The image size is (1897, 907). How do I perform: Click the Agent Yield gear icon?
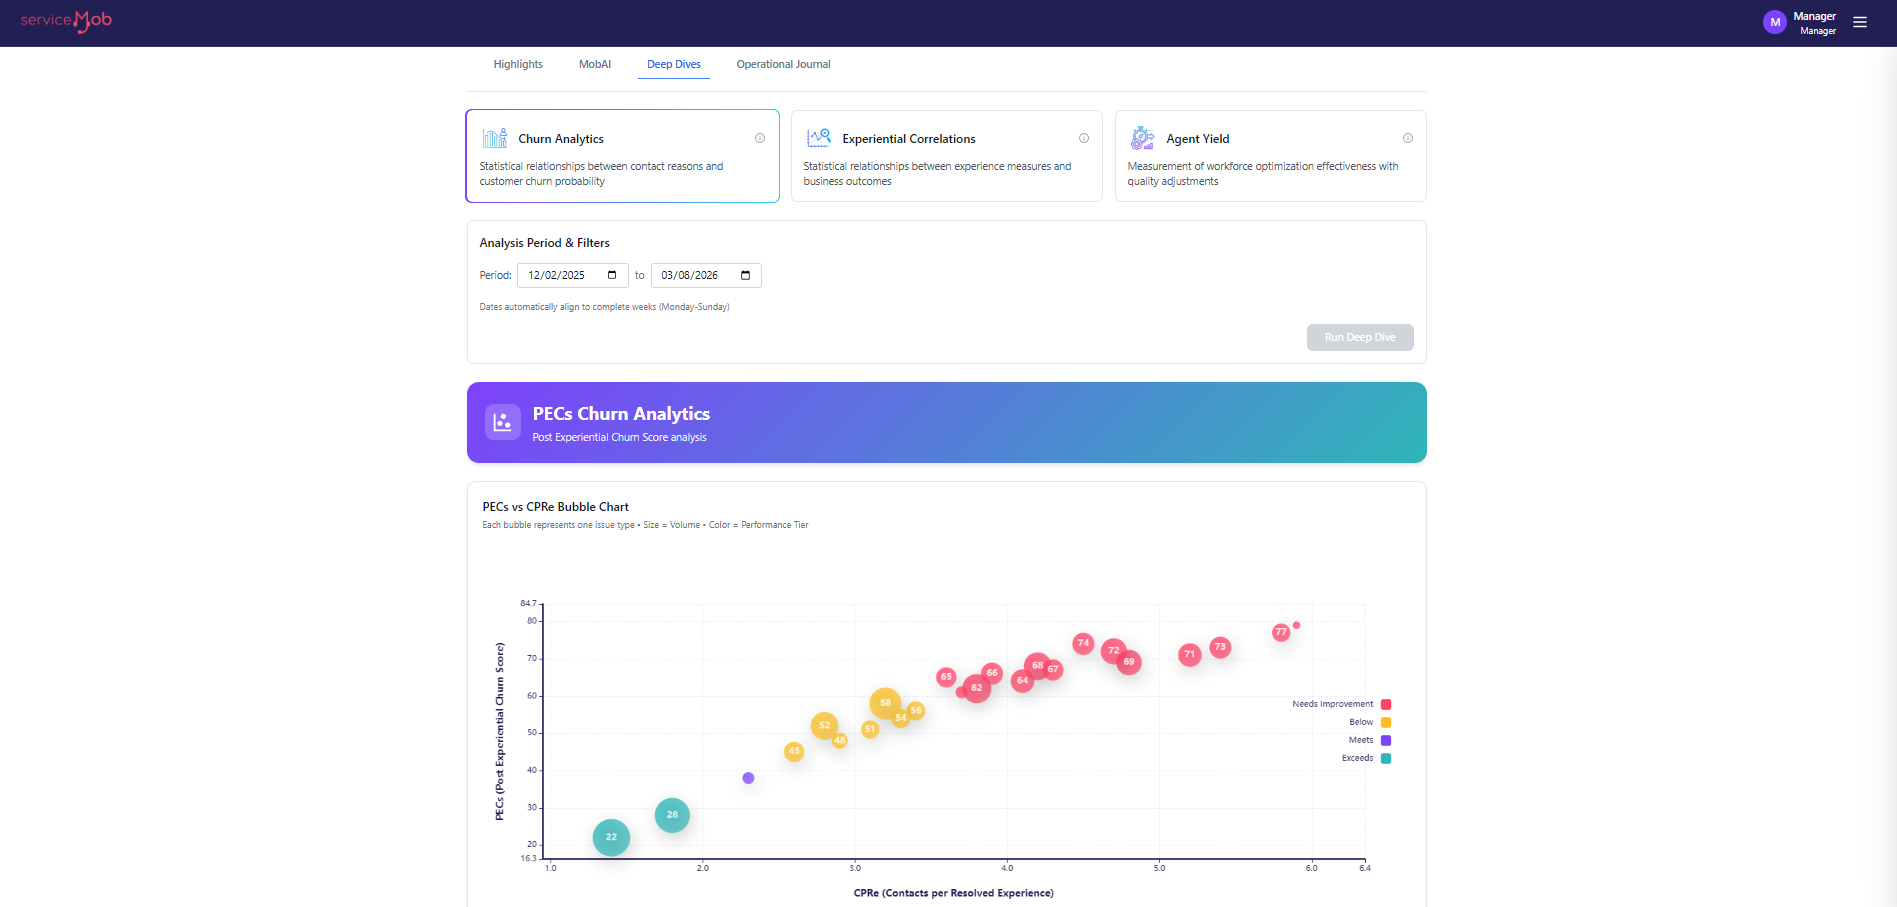pyautogui.click(x=1143, y=138)
